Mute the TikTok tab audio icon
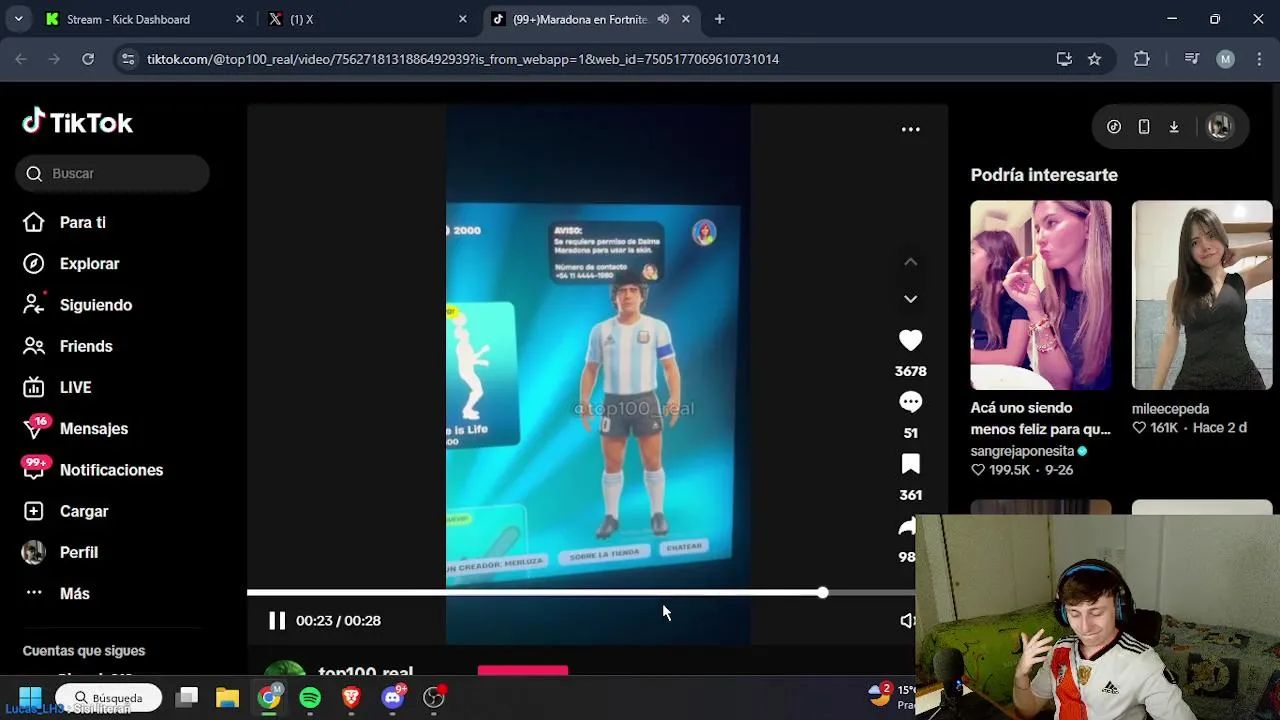This screenshot has width=1280, height=720. [663, 19]
